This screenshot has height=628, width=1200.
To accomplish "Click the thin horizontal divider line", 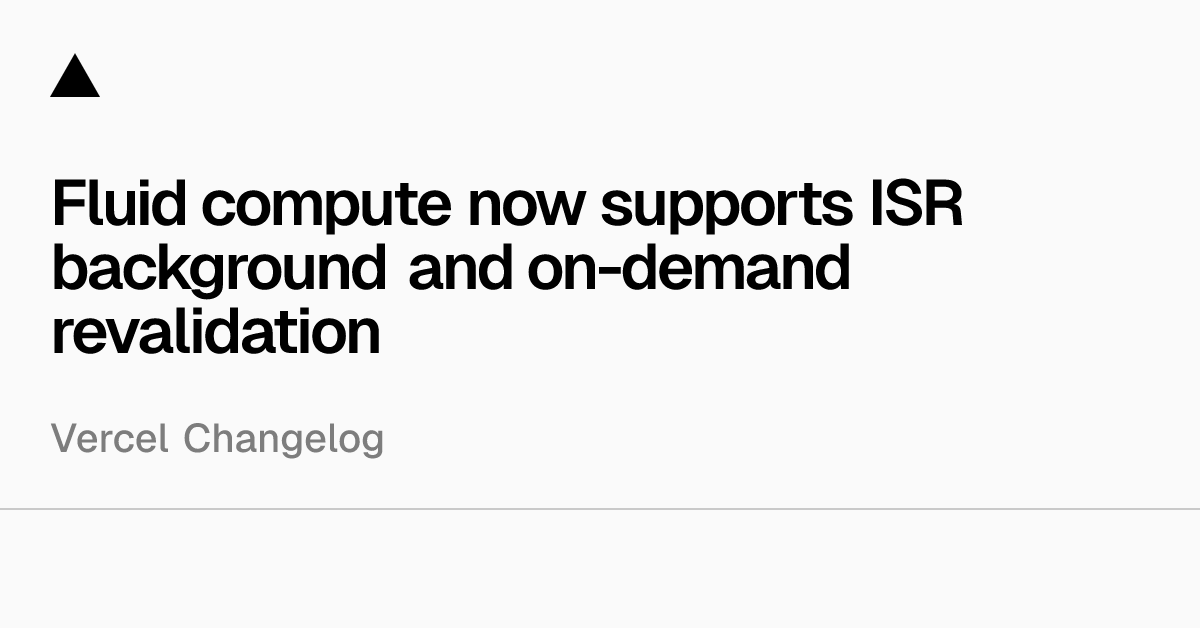I will tap(600, 509).
